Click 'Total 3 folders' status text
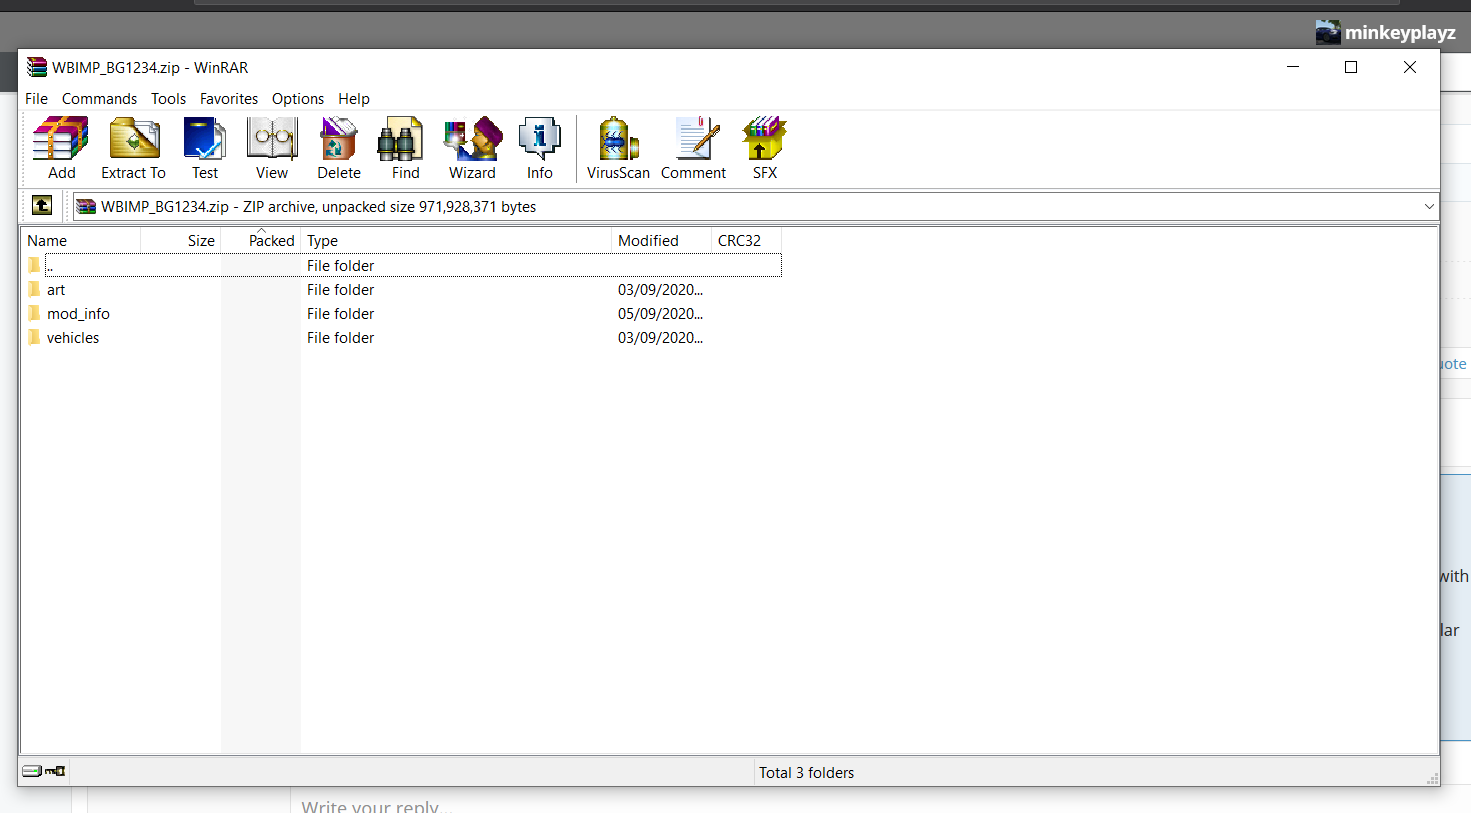 point(806,772)
